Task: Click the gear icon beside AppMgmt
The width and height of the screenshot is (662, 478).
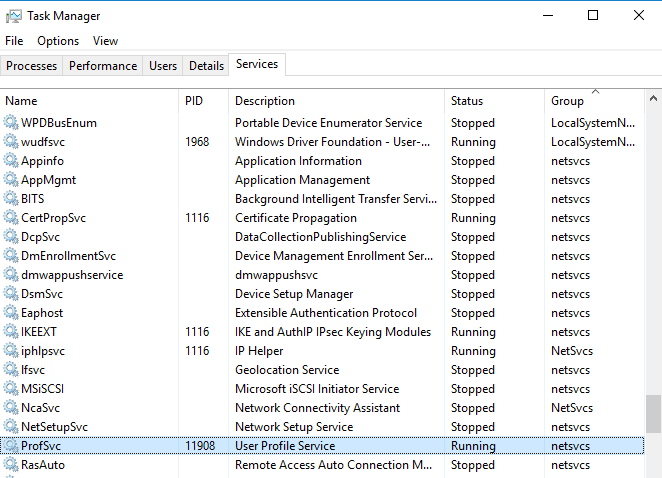Action: point(11,179)
